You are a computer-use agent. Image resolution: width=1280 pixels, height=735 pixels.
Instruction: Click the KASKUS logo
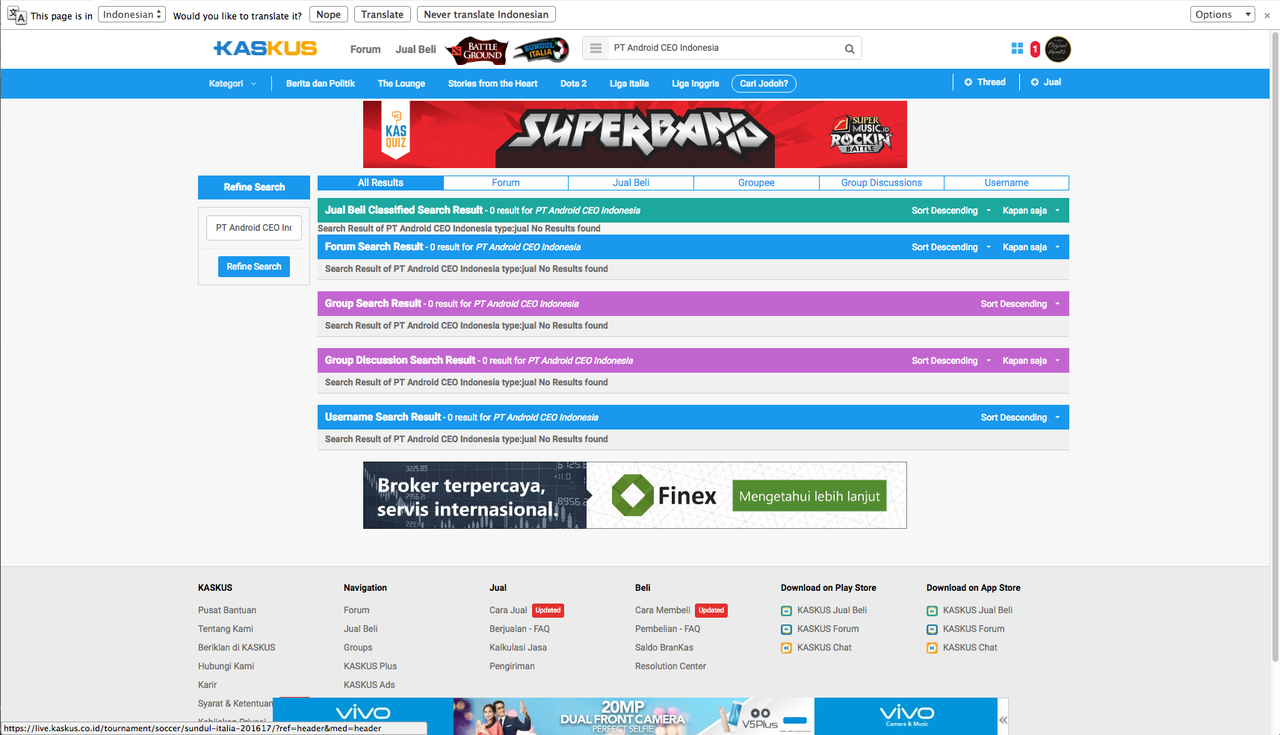pyautogui.click(x=265, y=48)
